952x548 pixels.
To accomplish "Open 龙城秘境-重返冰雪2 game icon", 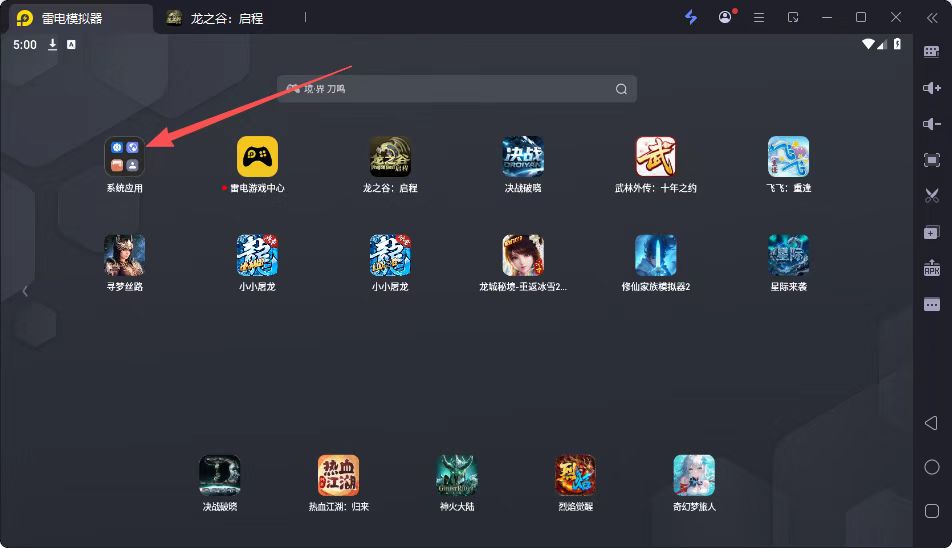I will coord(523,255).
